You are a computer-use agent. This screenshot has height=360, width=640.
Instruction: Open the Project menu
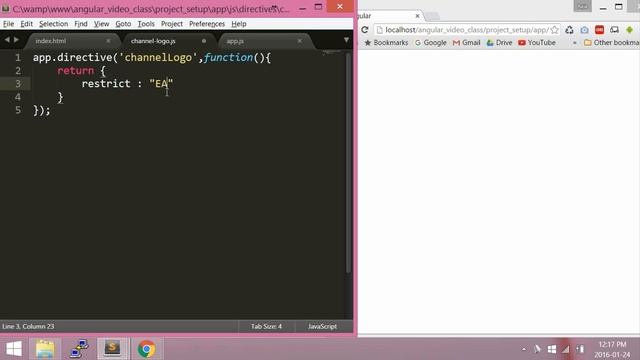[x=171, y=24]
